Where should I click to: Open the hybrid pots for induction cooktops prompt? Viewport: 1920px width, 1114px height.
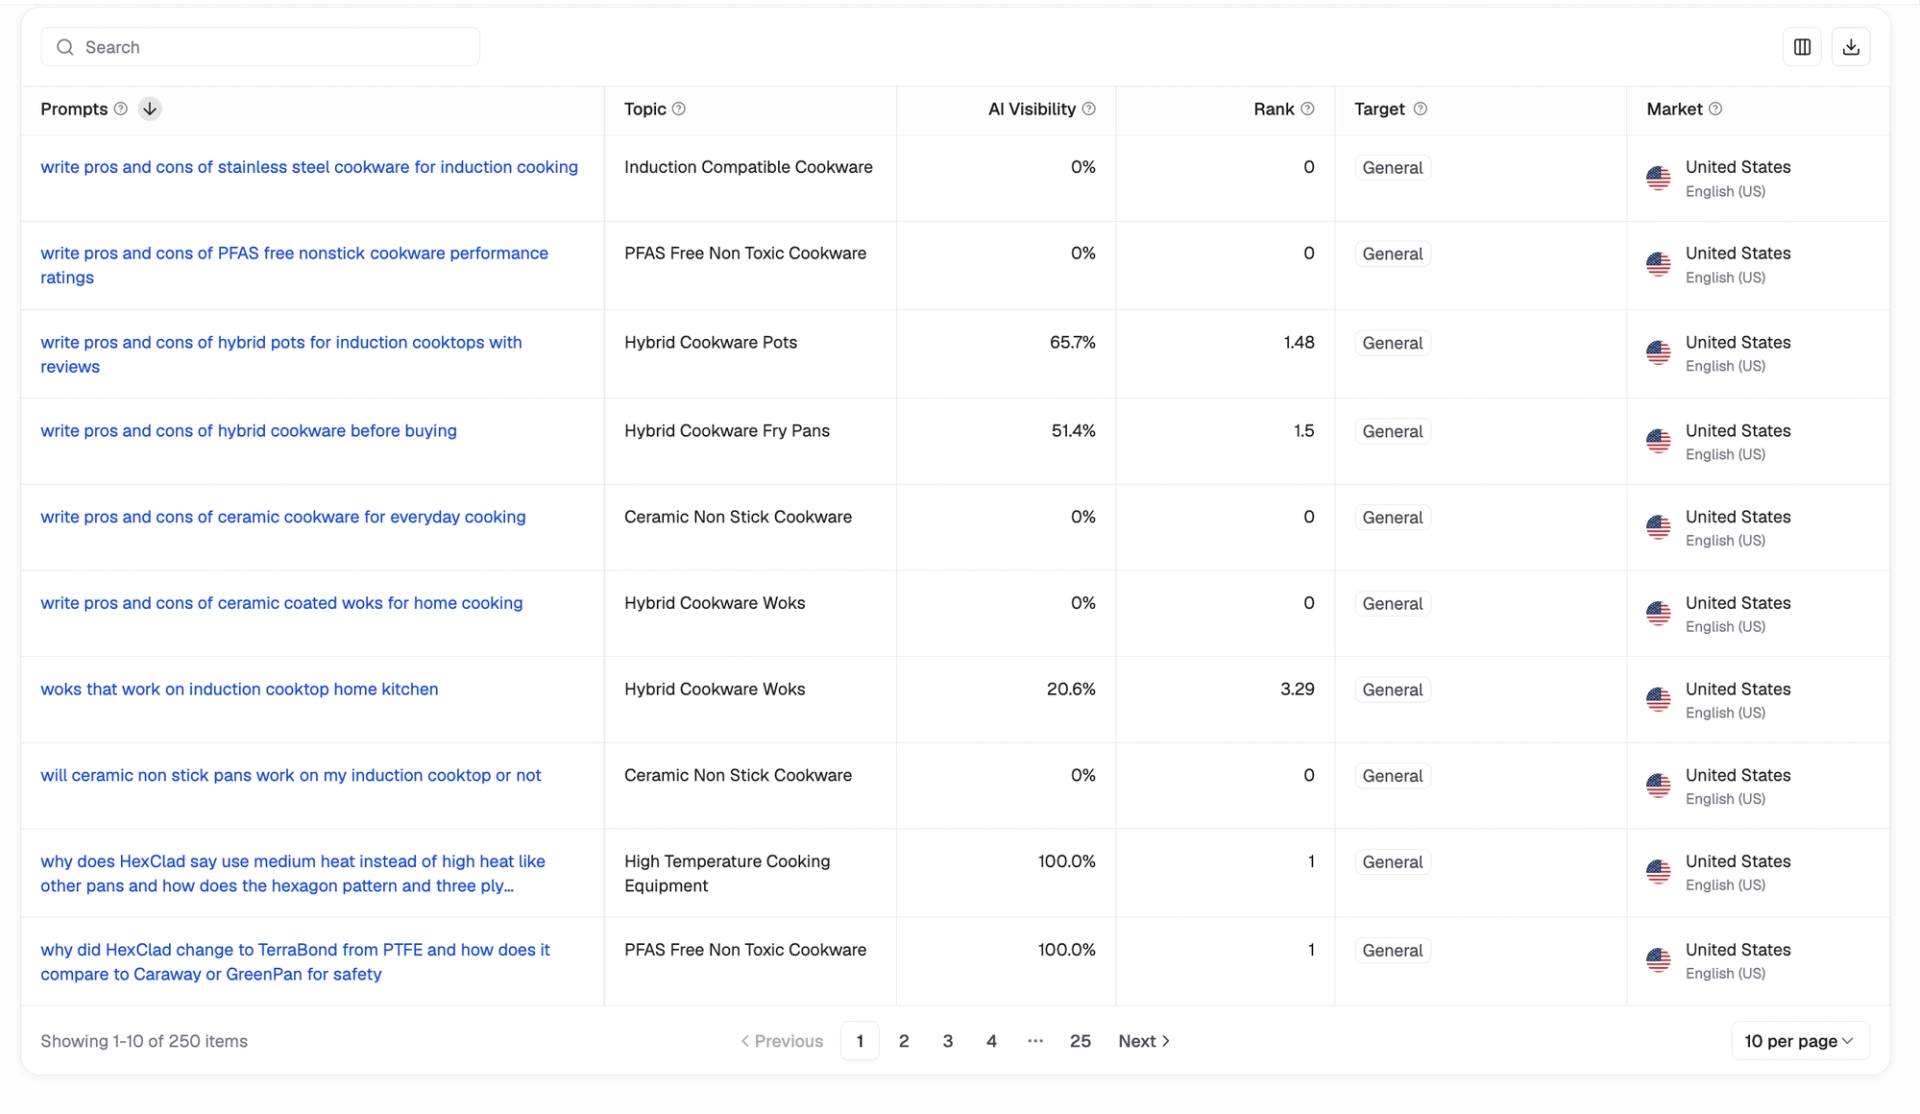point(281,354)
